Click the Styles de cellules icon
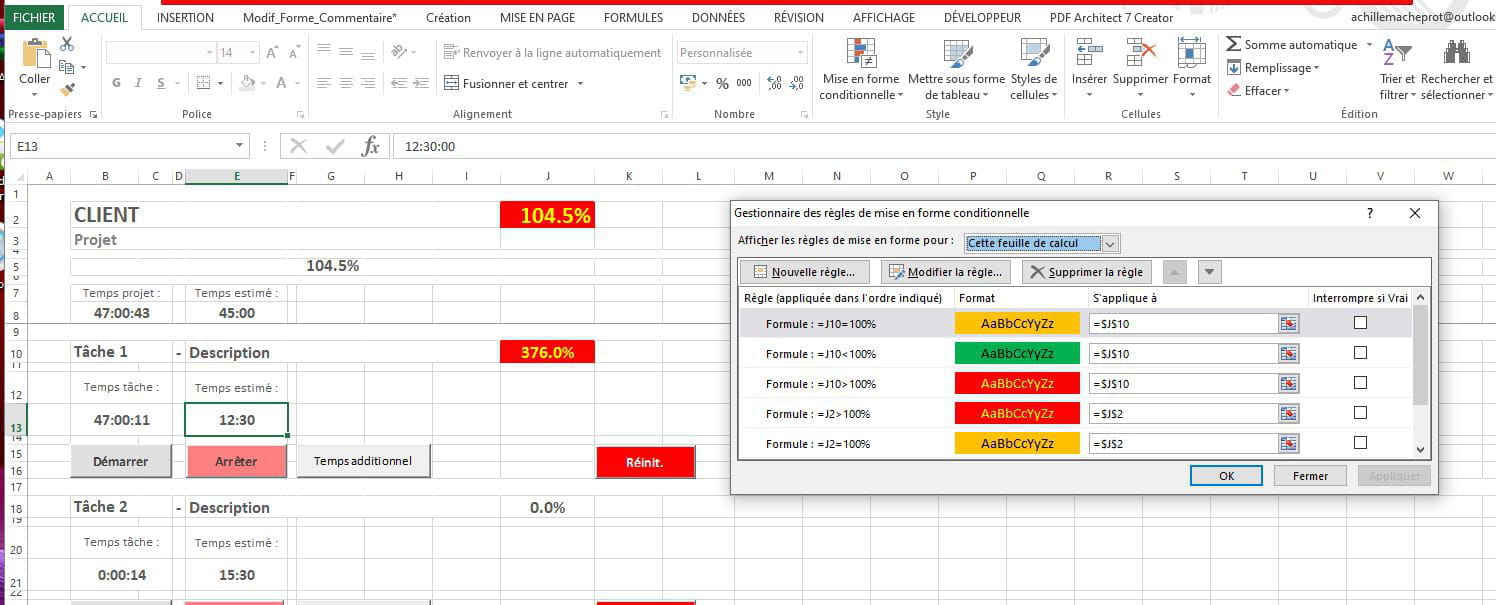This screenshot has width=1496, height=605. pos(1033,53)
